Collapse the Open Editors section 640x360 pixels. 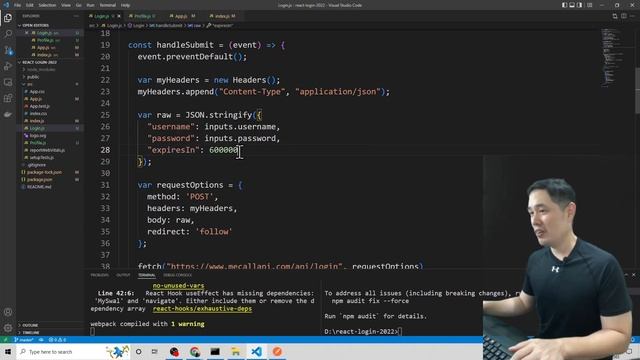(35, 25)
